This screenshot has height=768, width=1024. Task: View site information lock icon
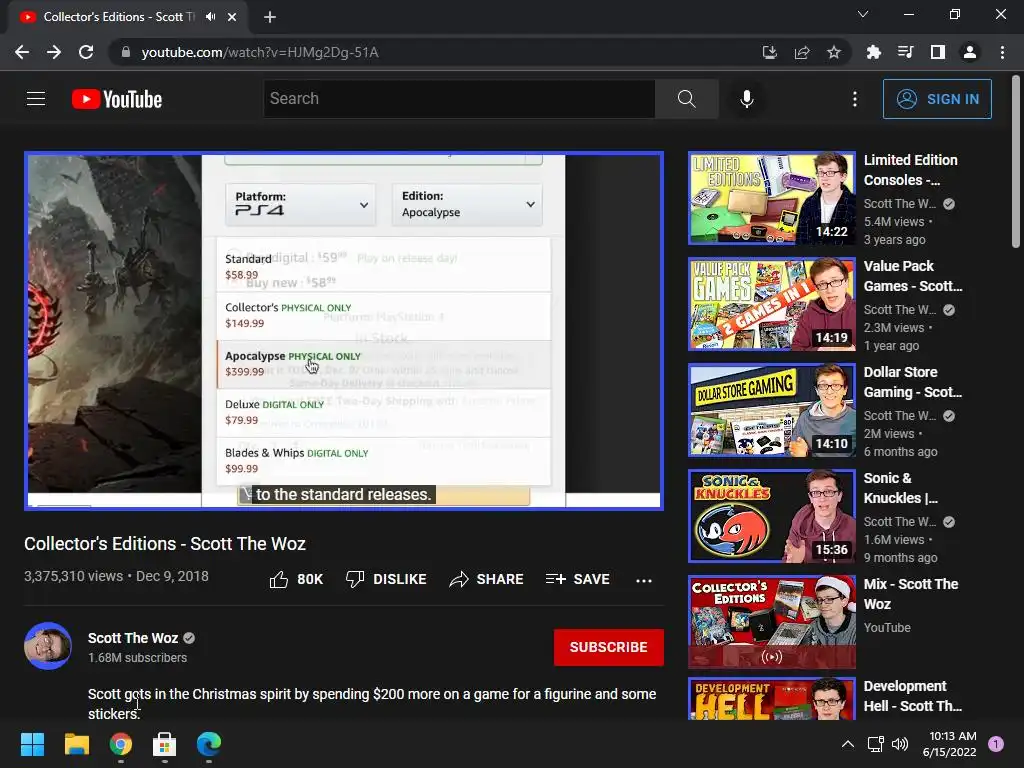tap(125, 52)
